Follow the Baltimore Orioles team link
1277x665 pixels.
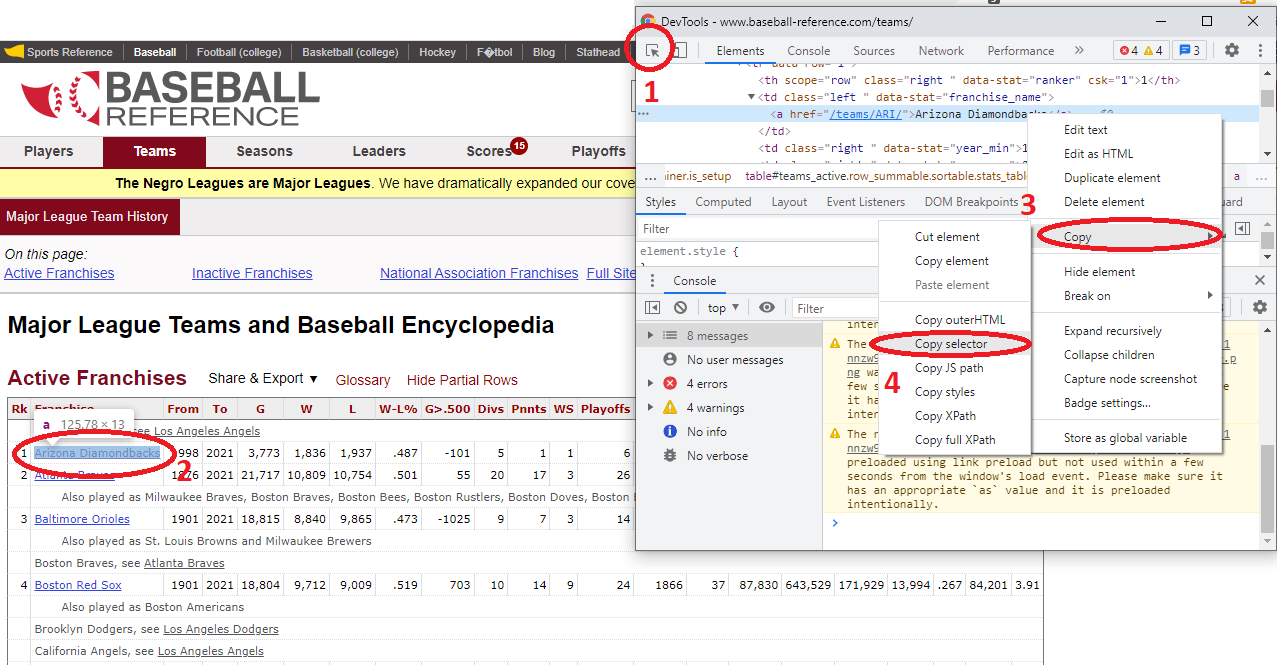pos(82,519)
